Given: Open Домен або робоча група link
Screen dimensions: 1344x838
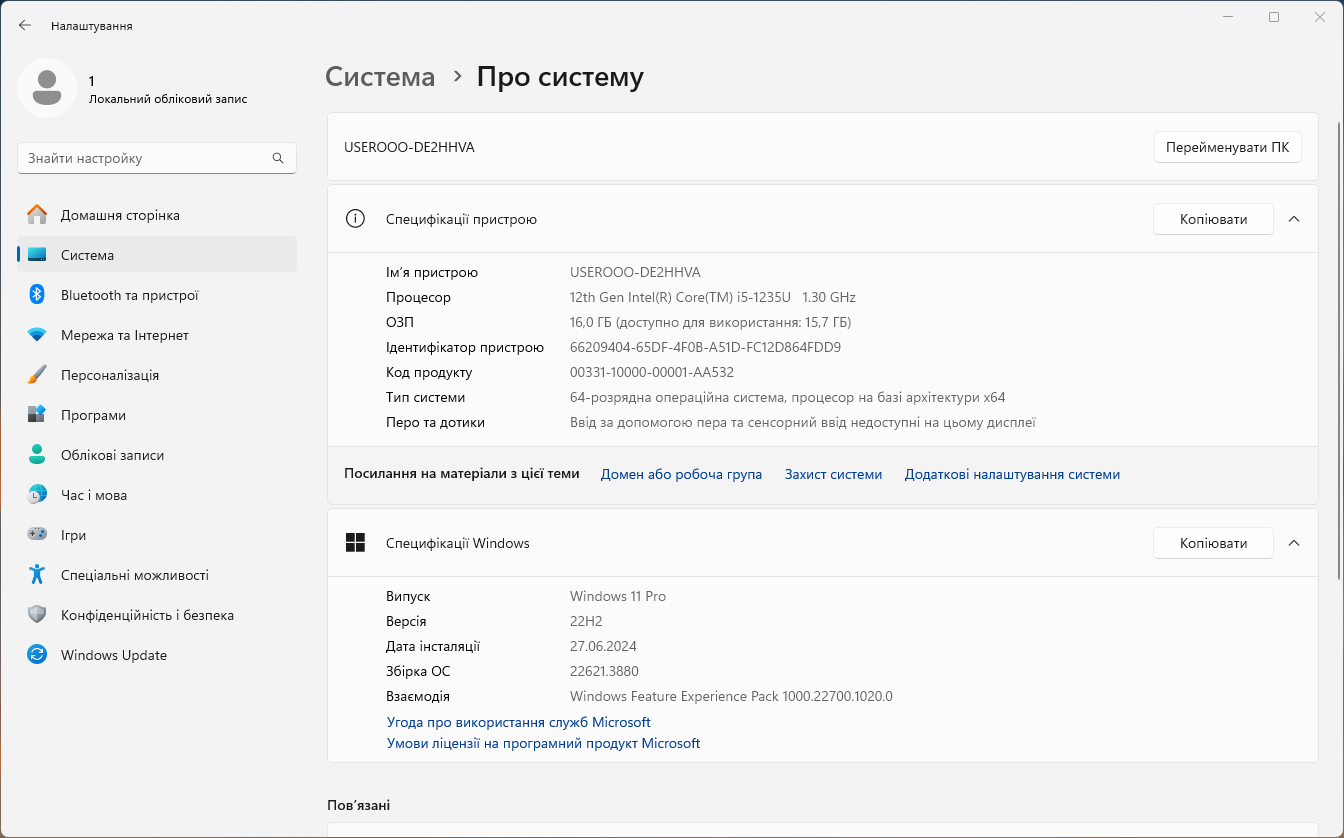Looking at the screenshot, I should [x=681, y=474].
